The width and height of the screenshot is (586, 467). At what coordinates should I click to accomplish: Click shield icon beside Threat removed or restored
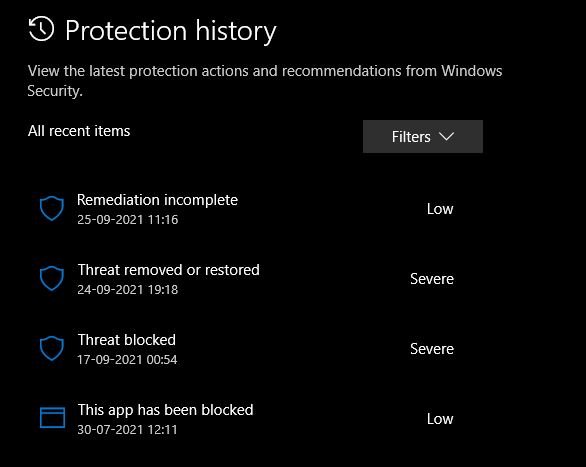tap(52, 278)
